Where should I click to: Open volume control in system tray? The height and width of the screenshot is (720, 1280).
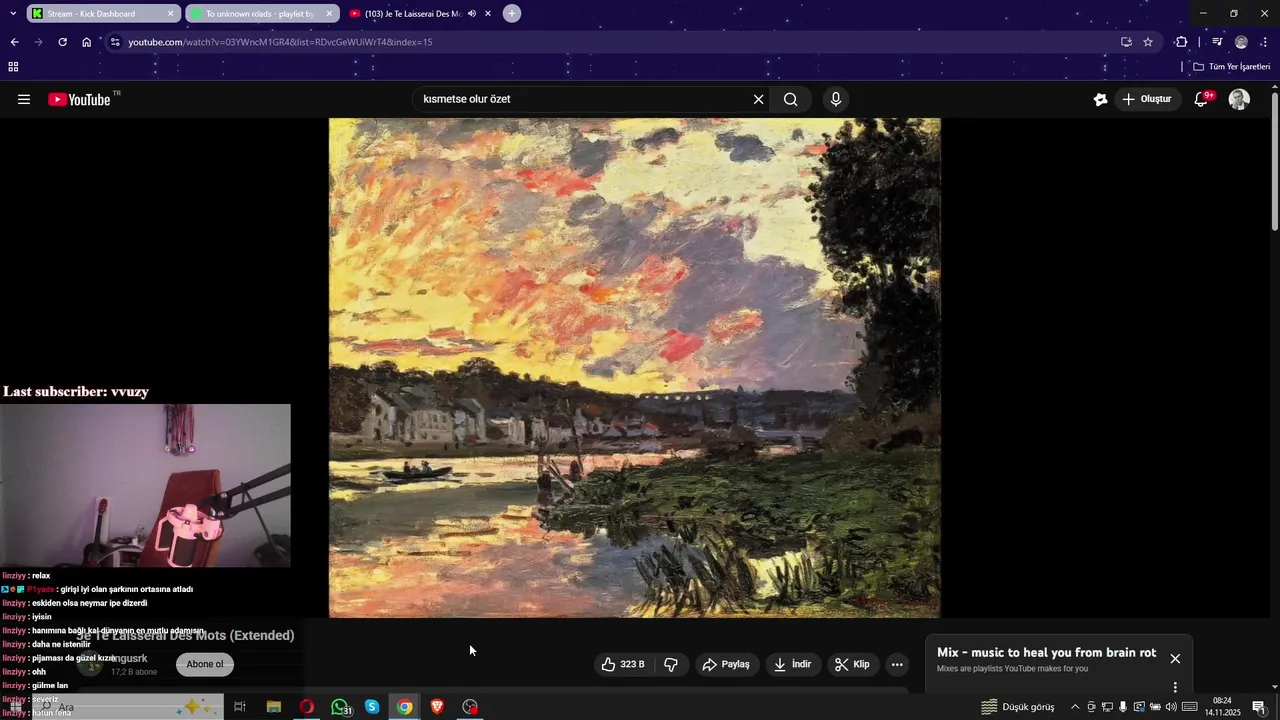point(1171,707)
